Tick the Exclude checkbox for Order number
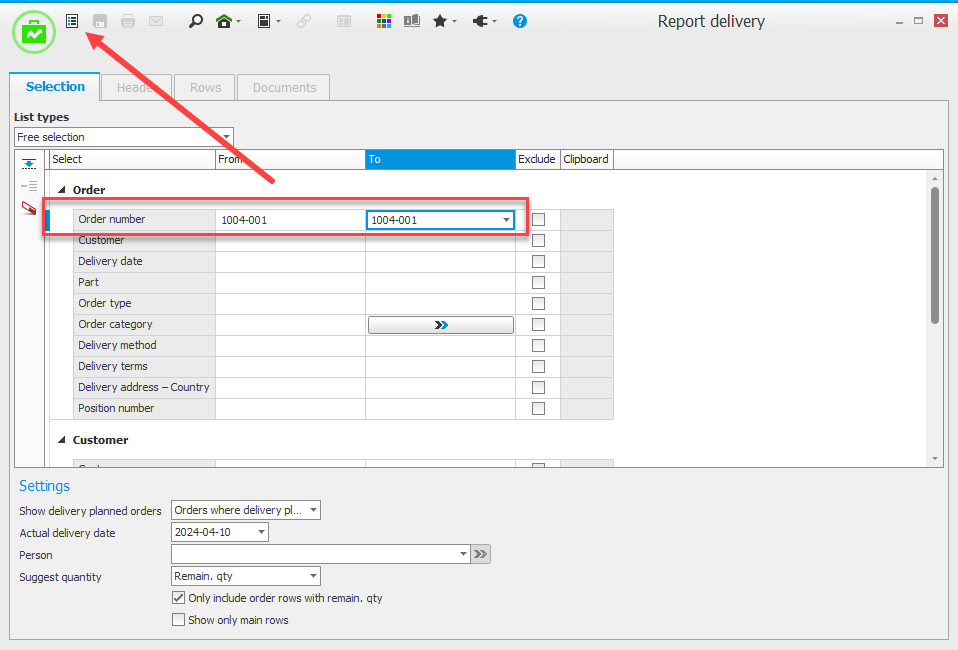958x650 pixels. click(538, 220)
